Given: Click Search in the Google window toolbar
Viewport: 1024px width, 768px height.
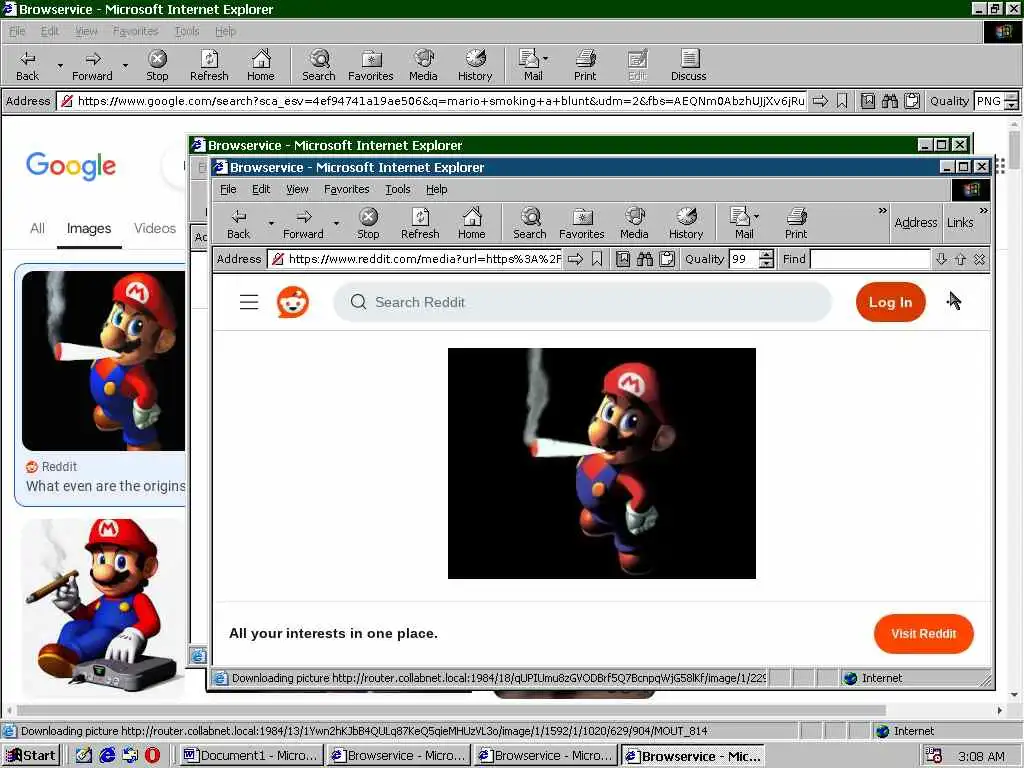Looking at the screenshot, I should click(319, 66).
